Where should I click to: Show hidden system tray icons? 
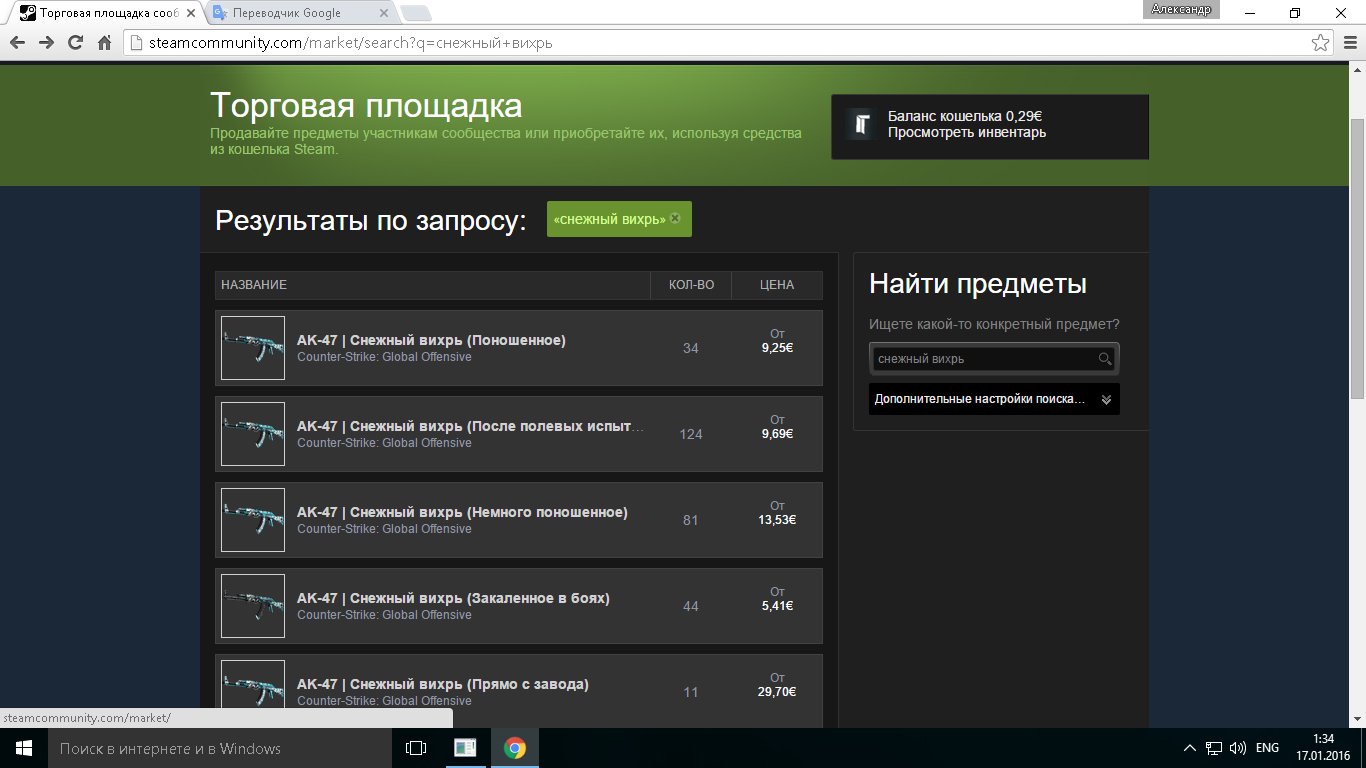pyautogui.click(x=1190, y=748)
